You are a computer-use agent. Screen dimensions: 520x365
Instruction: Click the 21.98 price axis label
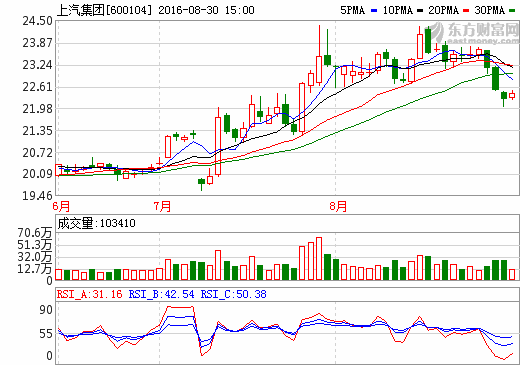(37, 109)
